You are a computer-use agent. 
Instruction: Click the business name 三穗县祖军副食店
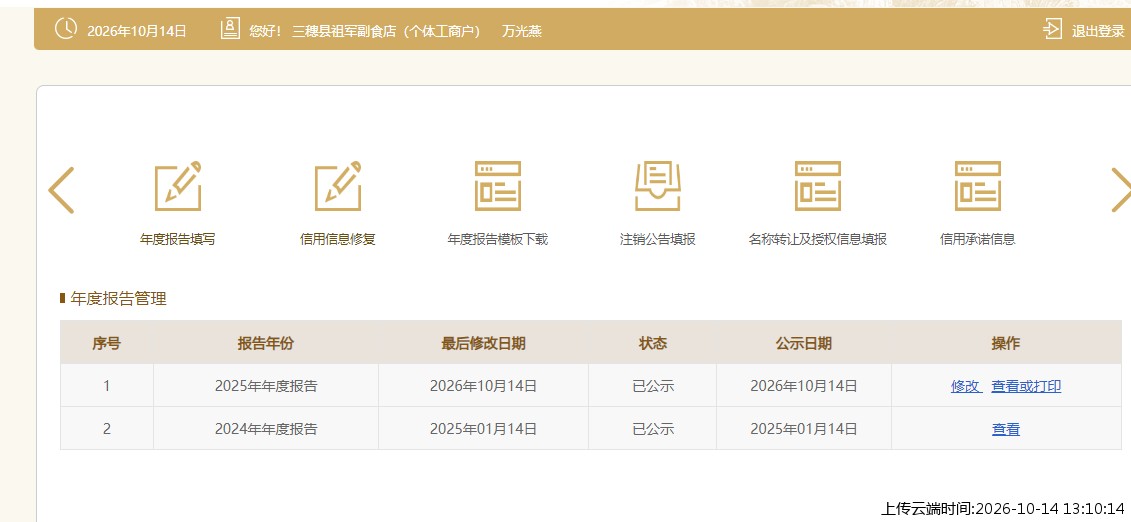[x=345, y=31]
